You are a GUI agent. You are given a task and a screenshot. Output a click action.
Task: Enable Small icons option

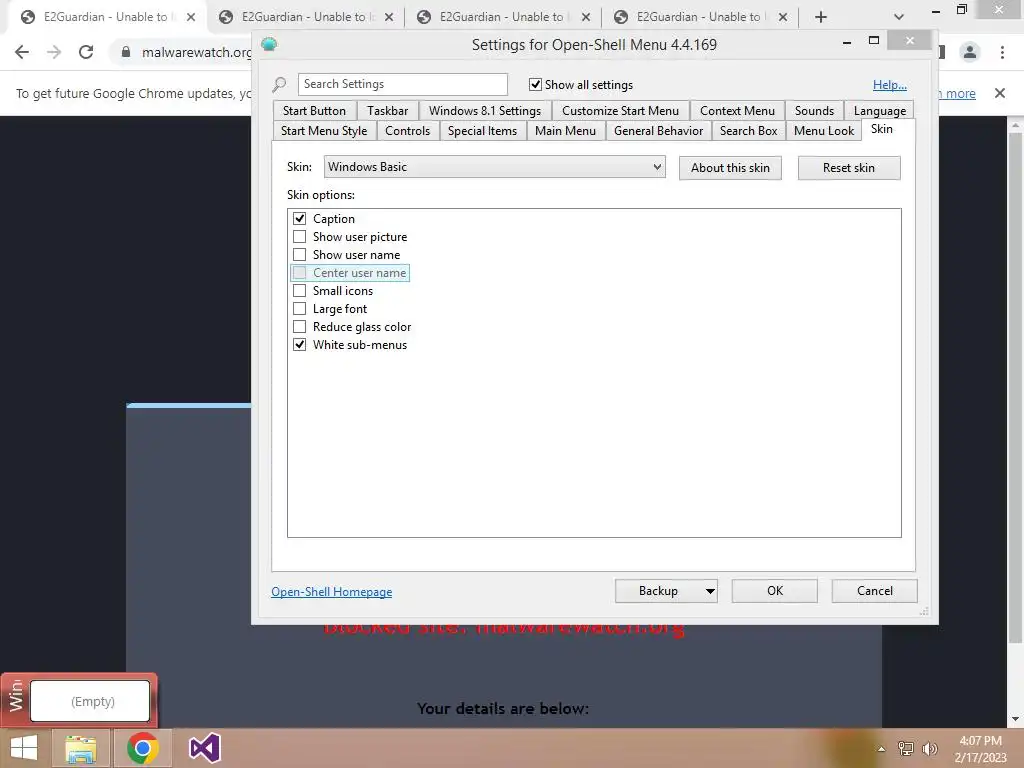pyautogui.click(x=299, y=291)
